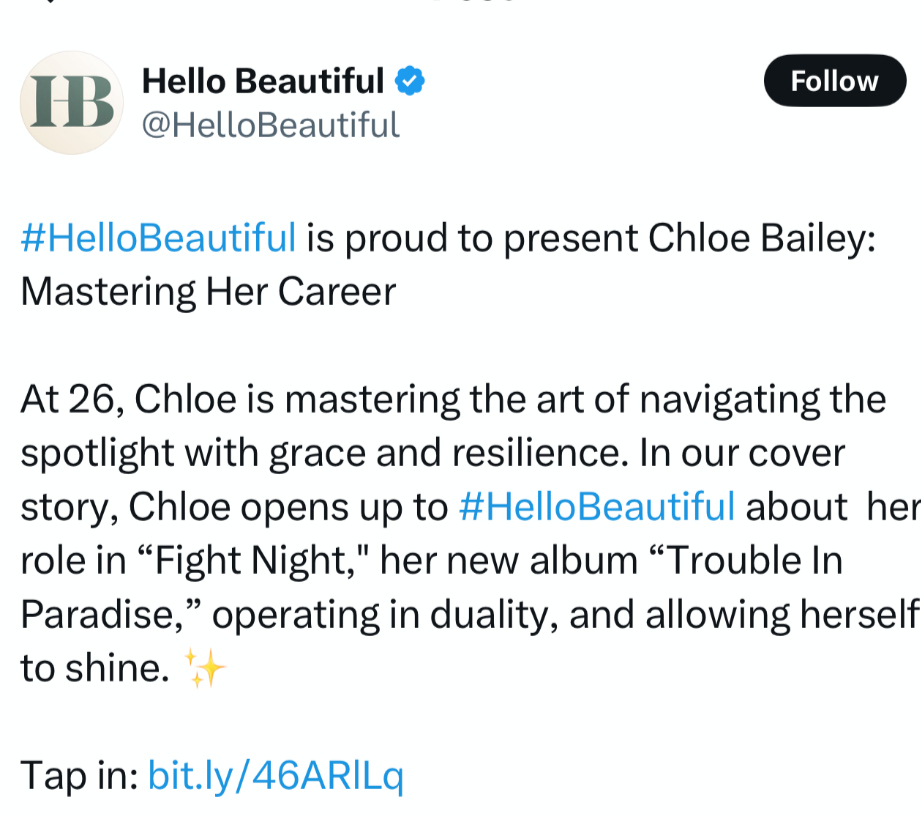Click the "Tap in:" label
Screen dimensions: 921x815
pos(79,776)
